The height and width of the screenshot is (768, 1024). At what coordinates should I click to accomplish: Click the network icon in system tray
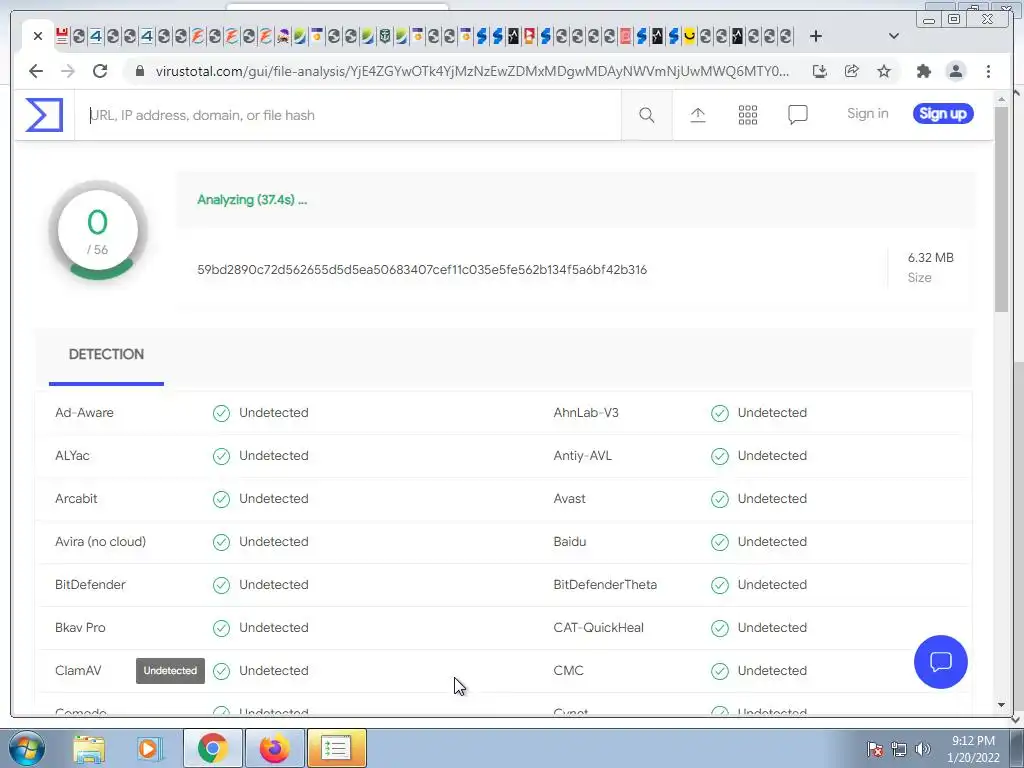click(899, 749)
